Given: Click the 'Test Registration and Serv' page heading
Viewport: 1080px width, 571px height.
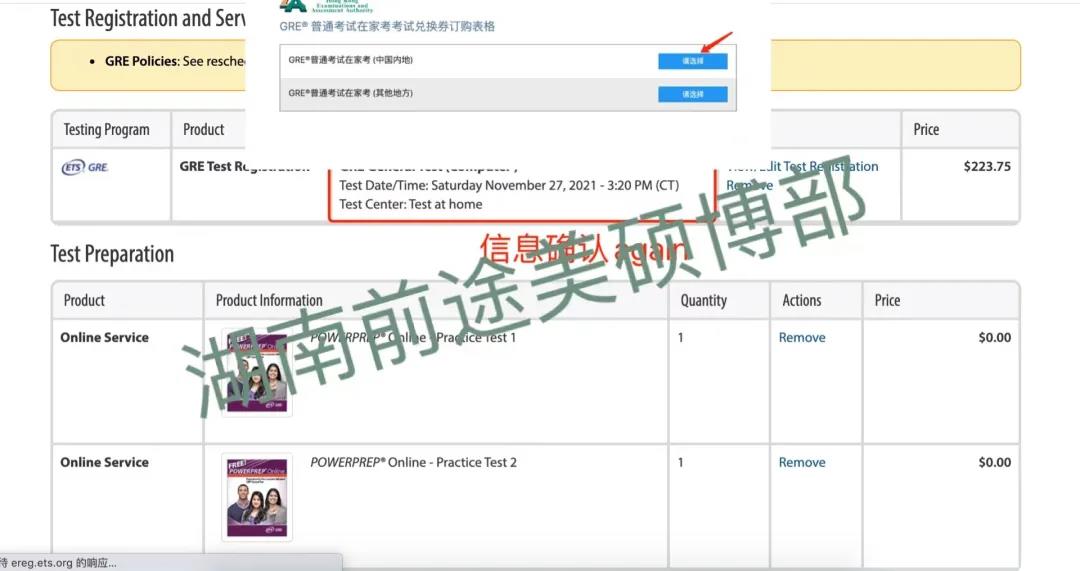Looking at the screenshot, I should [147, 18].
